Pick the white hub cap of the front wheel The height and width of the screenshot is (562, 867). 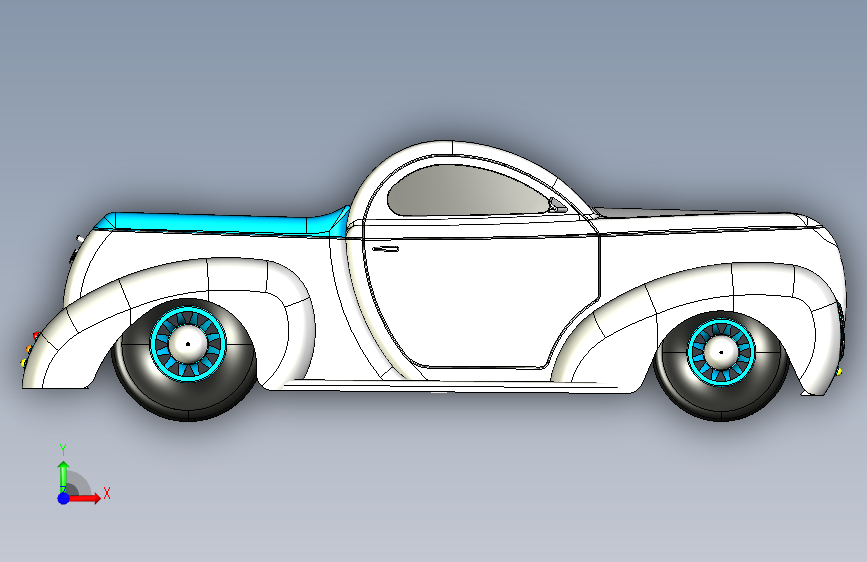[721, 352]
